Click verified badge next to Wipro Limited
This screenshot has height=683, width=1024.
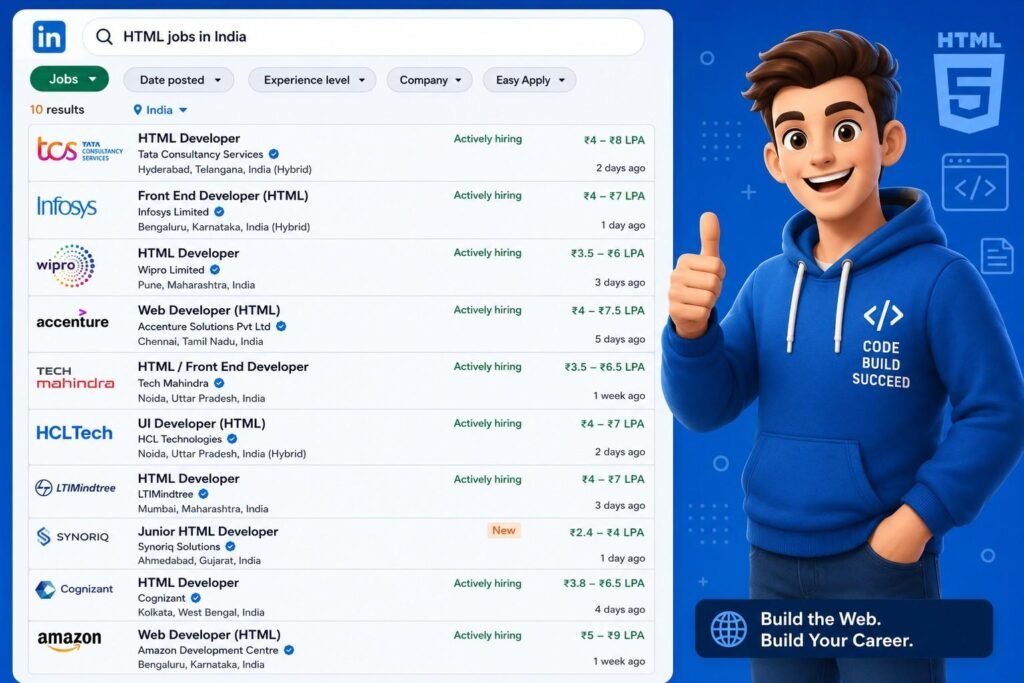click(x=215, y=269)
